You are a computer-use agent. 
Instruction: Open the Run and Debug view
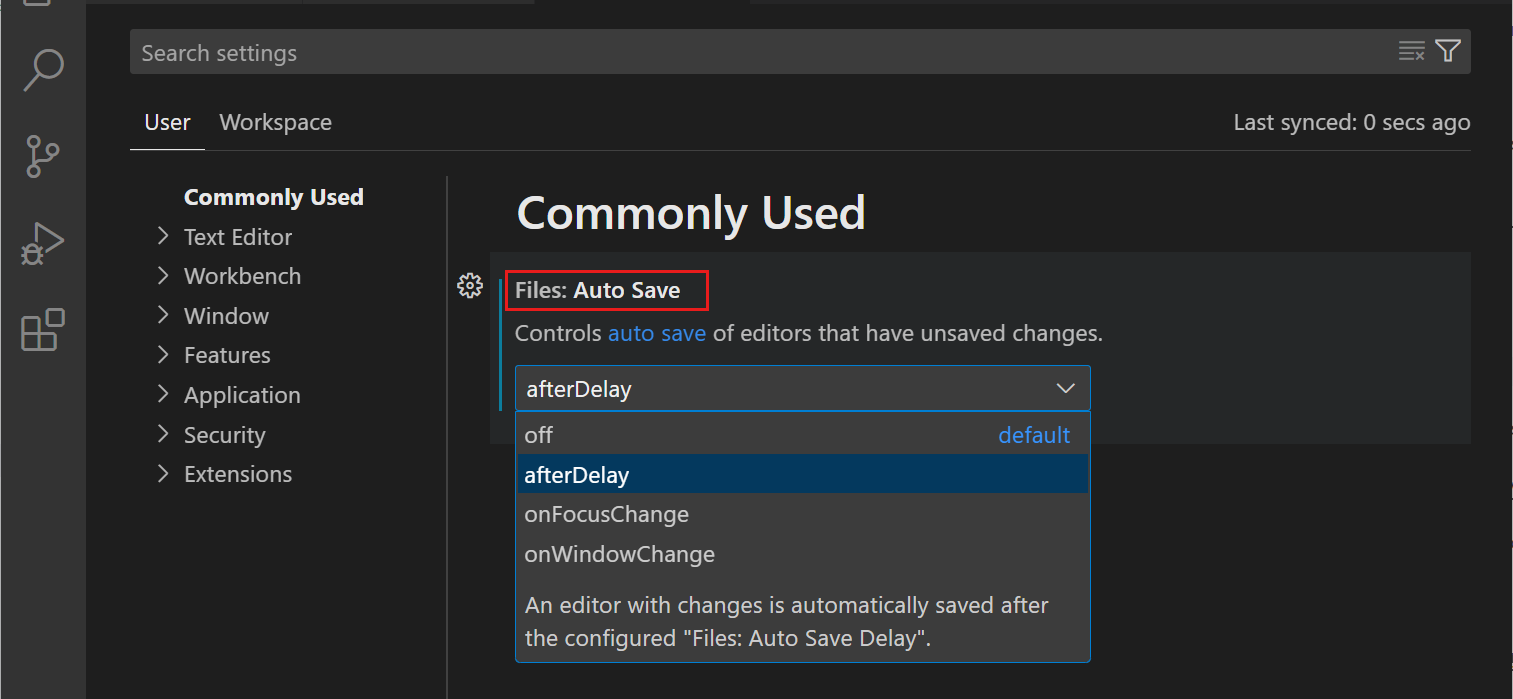(x=43, y=243)
